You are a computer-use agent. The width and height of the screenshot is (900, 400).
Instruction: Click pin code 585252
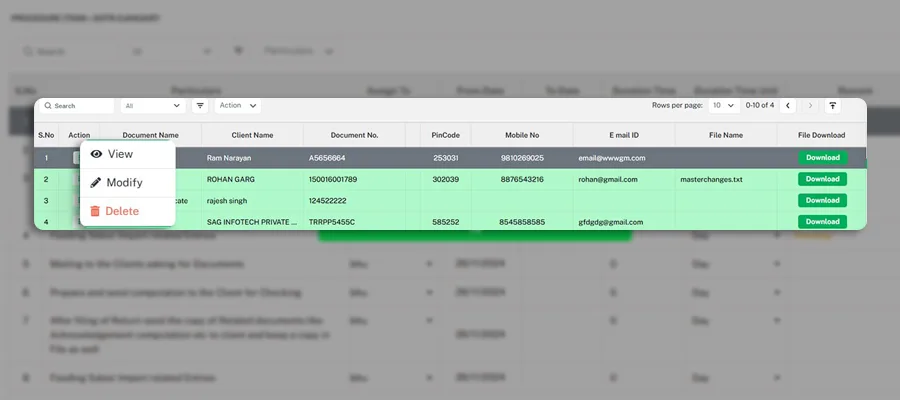[446, 222]
